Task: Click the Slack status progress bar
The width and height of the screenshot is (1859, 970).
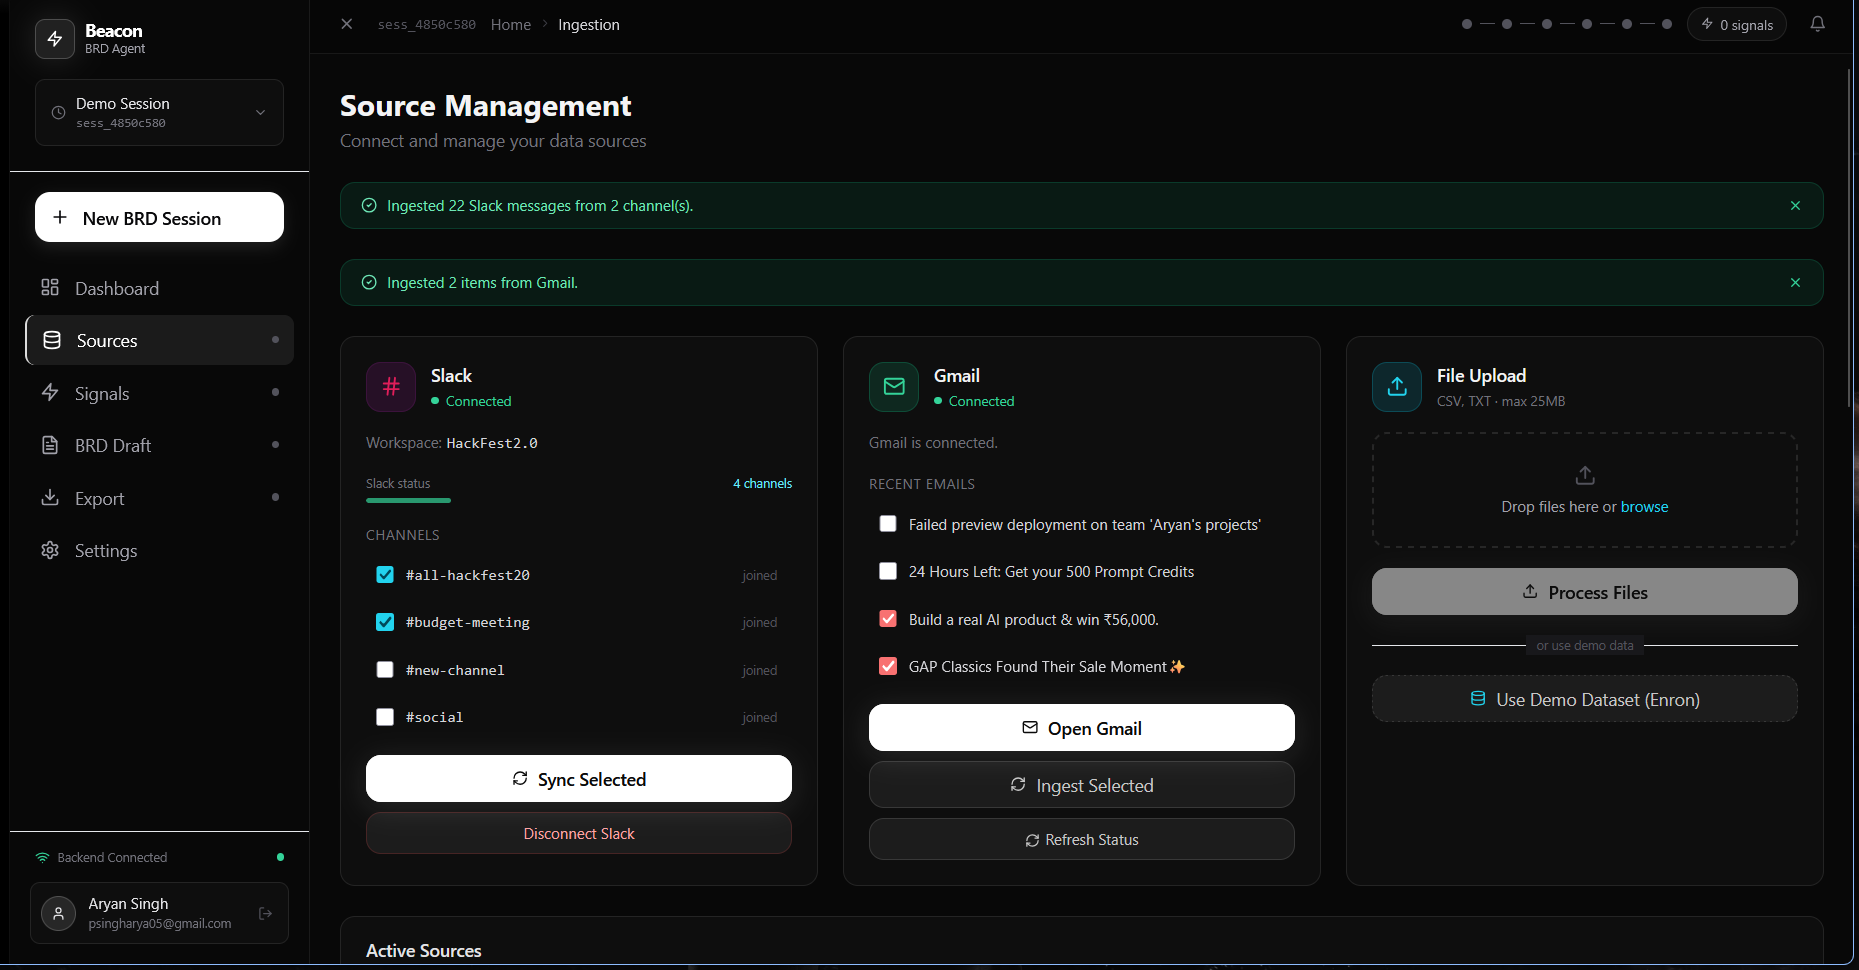Action: (x=408, y=500)
